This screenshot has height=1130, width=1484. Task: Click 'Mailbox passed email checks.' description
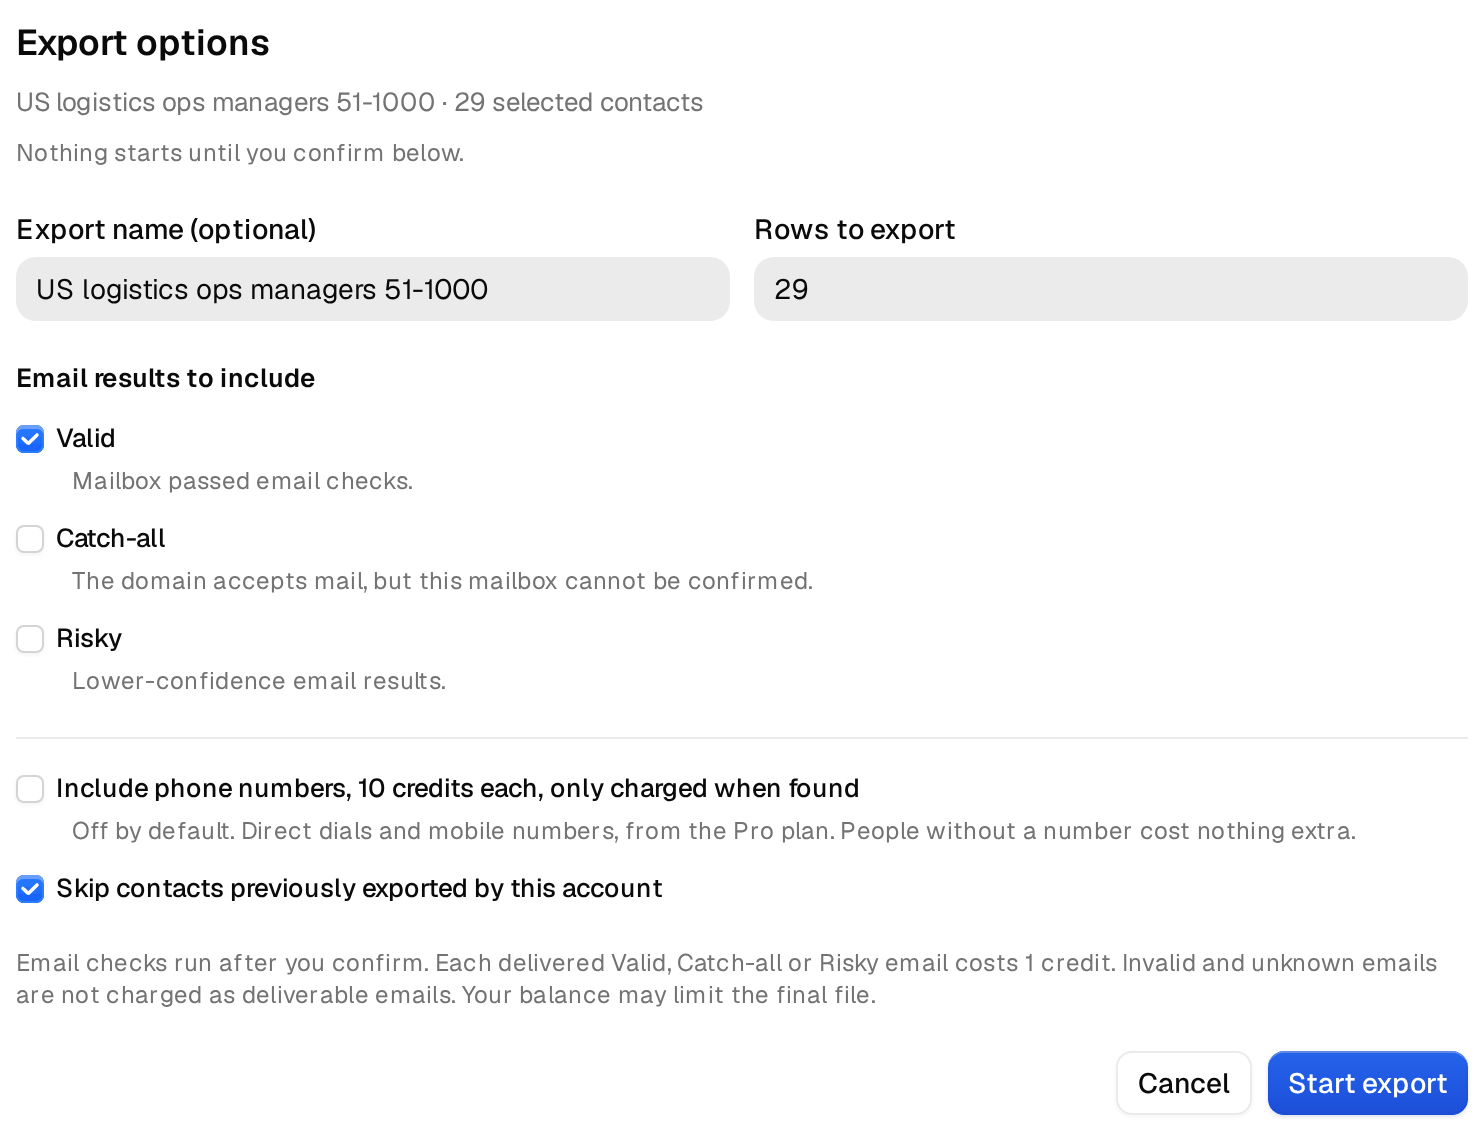pos(243,481)
